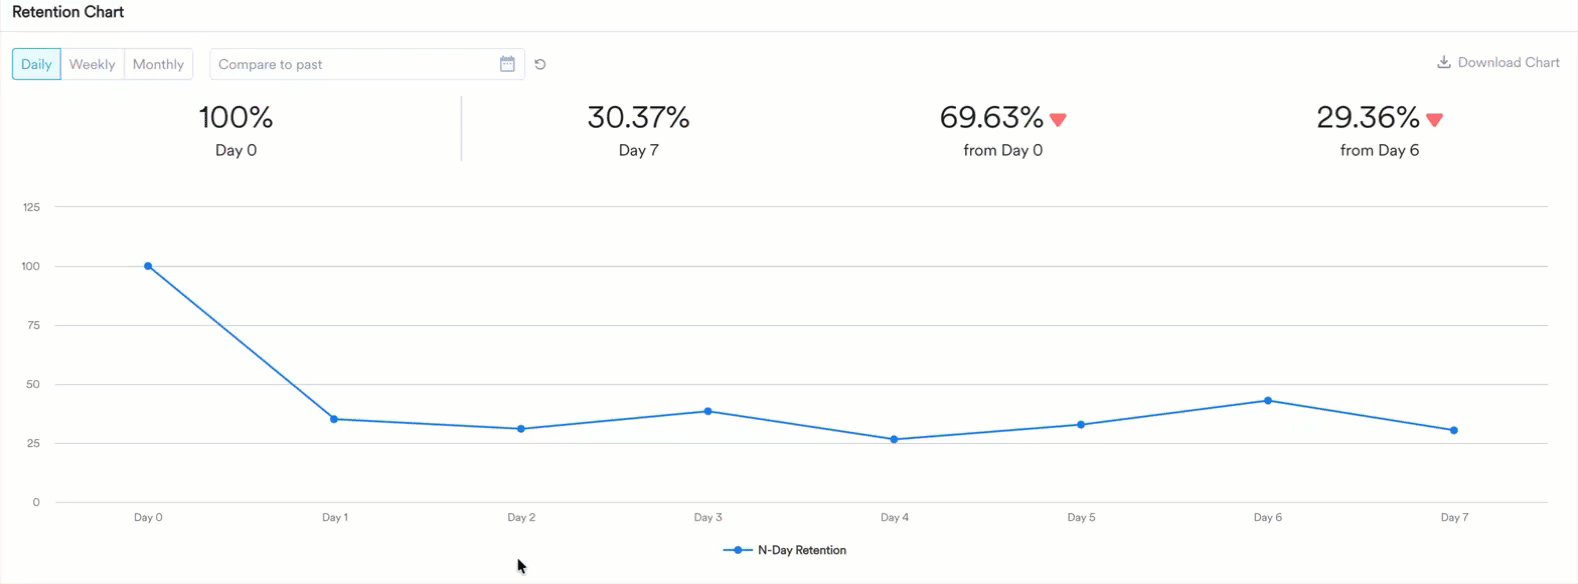Select the Day 3 data point
This screenshot has height=584, width=1578.
(708, 411)
